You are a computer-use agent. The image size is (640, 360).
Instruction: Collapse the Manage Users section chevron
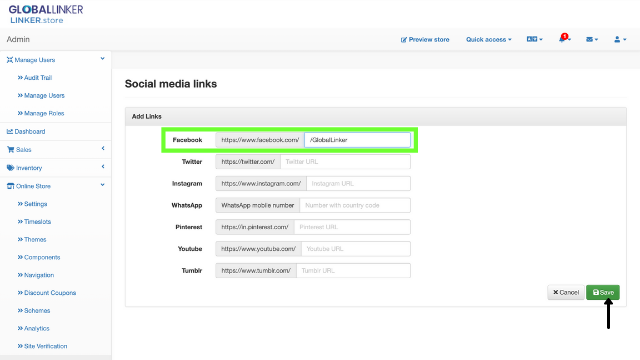[x=102, y=59]
